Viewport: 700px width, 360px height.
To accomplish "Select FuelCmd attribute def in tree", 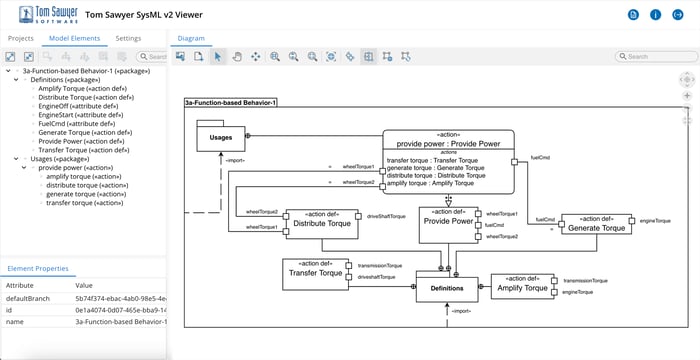I will click(77, 124).
